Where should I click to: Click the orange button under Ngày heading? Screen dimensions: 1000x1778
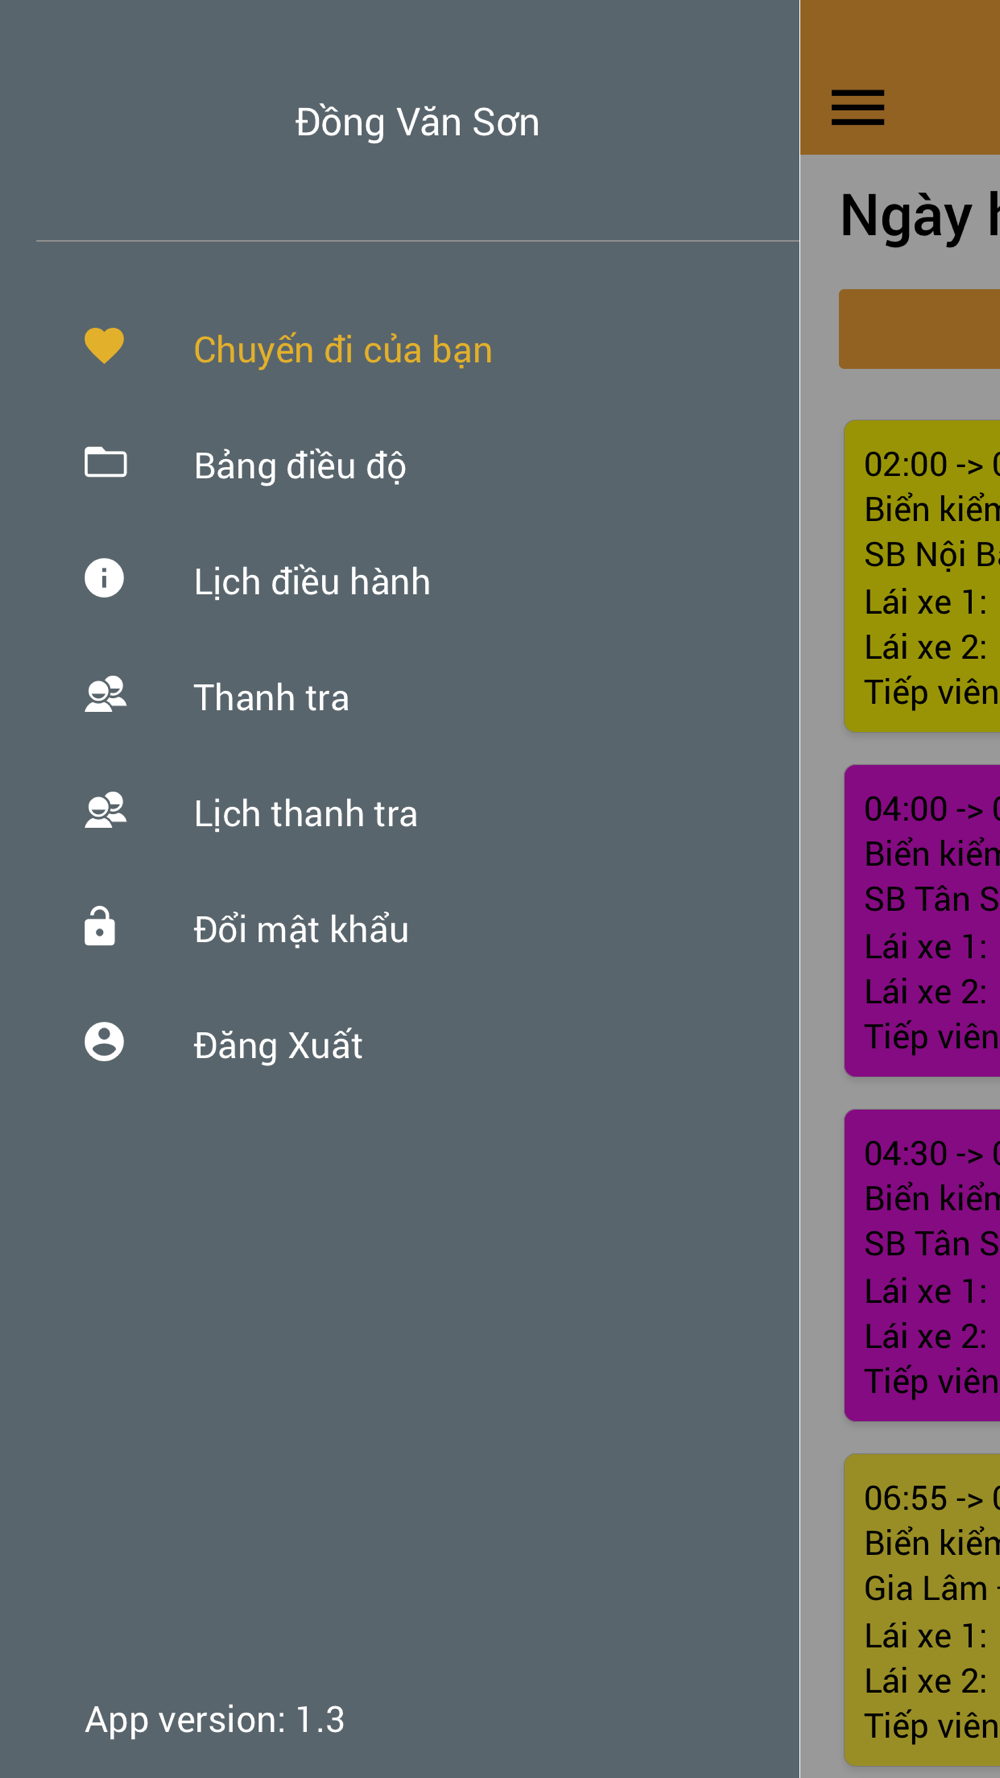920,329
